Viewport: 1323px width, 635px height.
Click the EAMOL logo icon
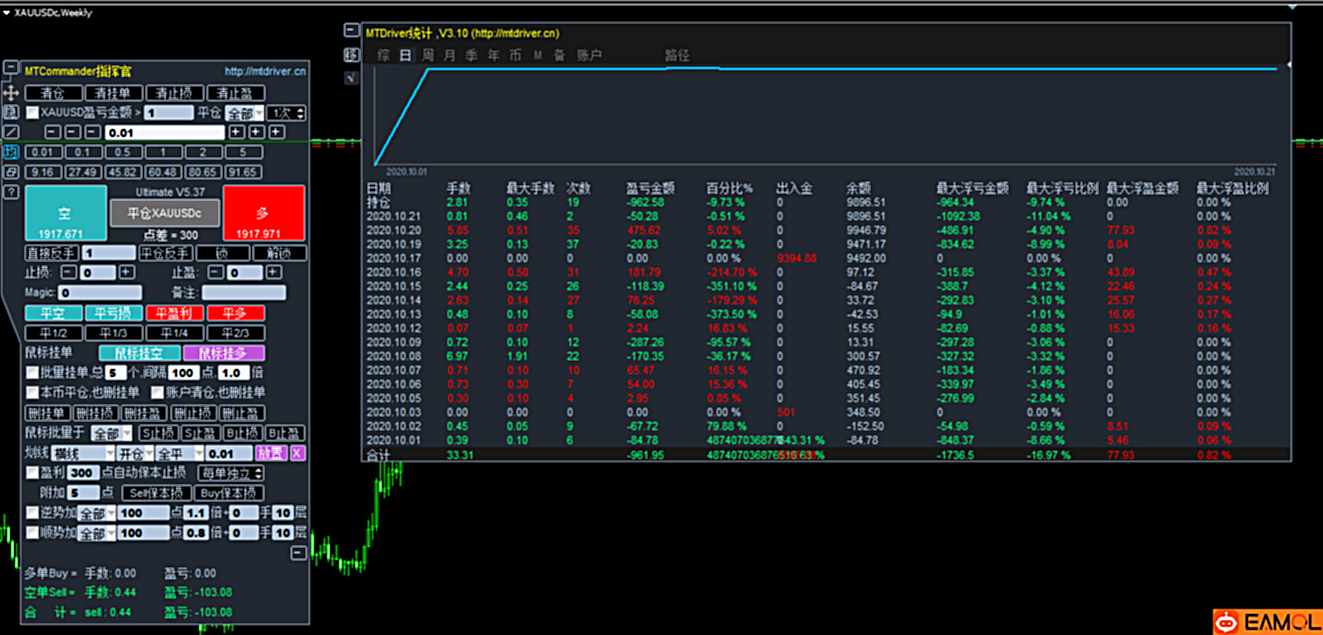[x=1227, y=623]
